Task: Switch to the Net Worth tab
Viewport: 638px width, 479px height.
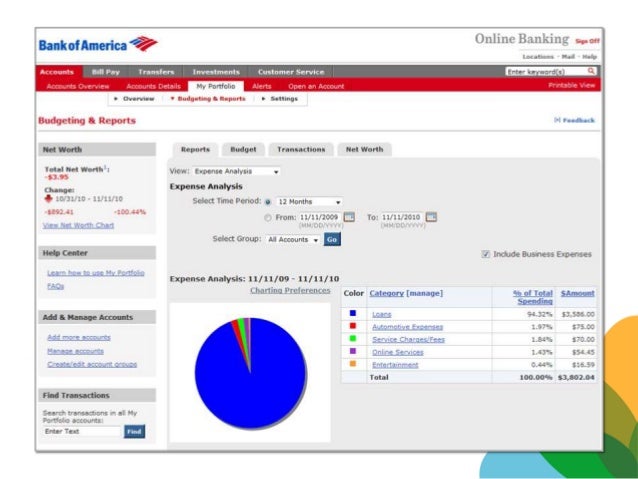Action: (365, 149)
